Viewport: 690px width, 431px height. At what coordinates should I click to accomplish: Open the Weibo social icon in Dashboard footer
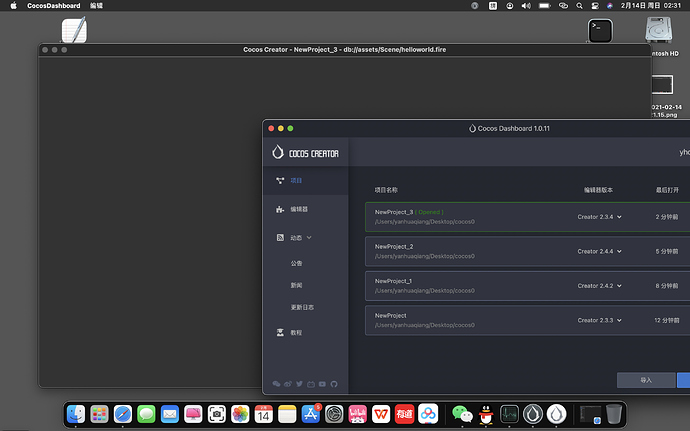[288, 384]
